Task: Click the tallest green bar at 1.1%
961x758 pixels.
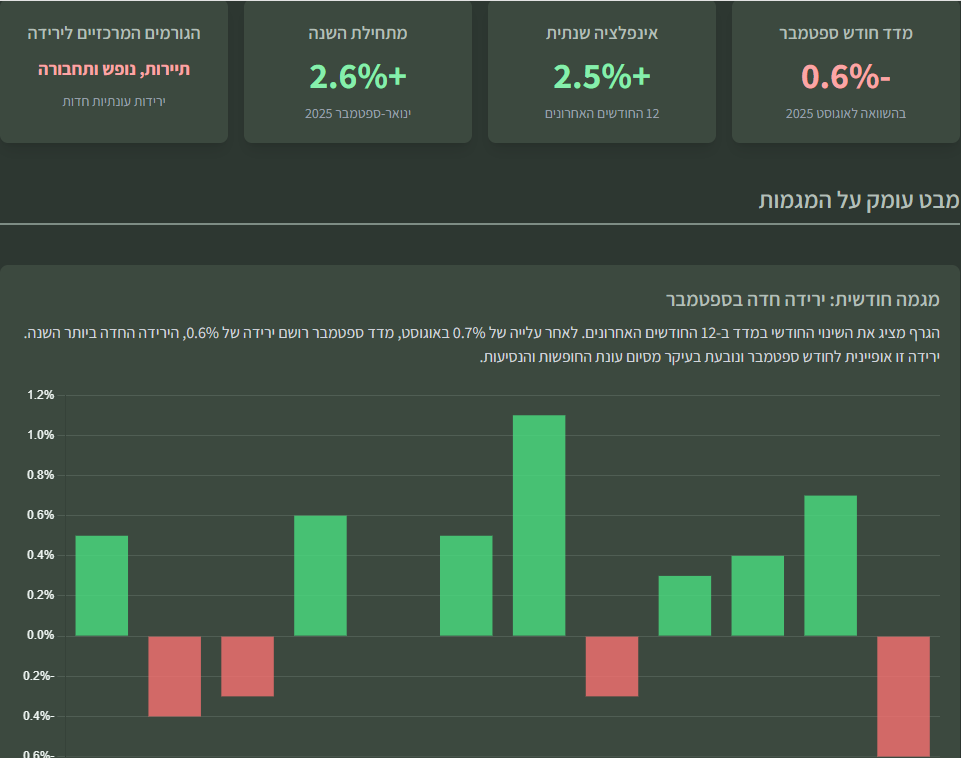Action: click(539, 525)
